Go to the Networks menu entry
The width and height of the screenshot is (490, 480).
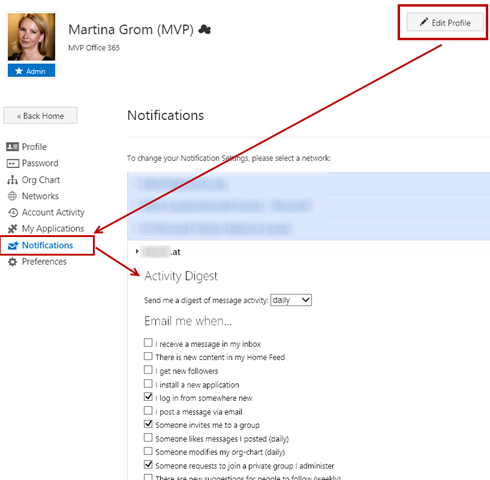pos(40,196)
